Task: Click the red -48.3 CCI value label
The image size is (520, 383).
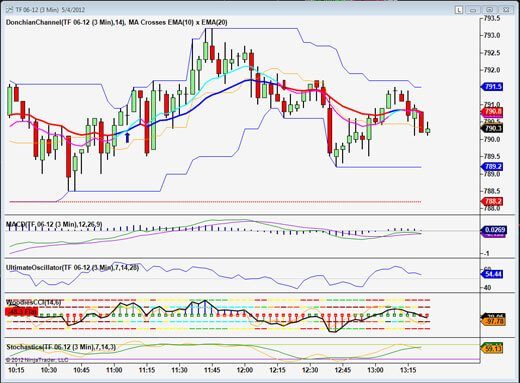Action: click(21, 312)
